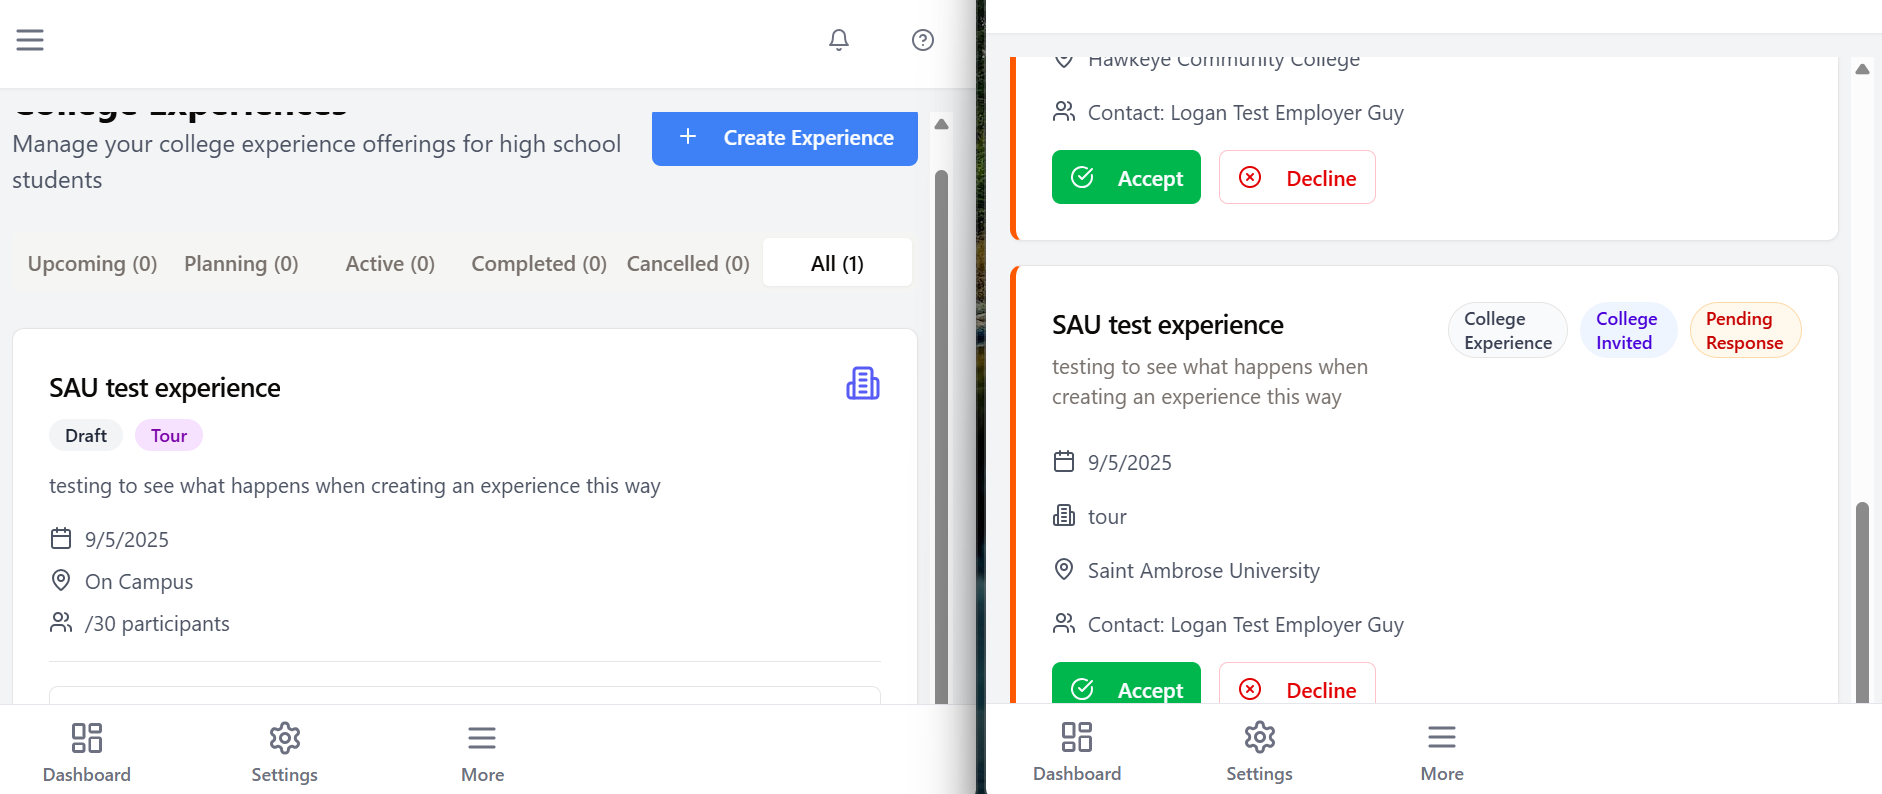Open the hamburger menu at top left
This screenshot has width=1882, height=794.
[x=30, y=40]
